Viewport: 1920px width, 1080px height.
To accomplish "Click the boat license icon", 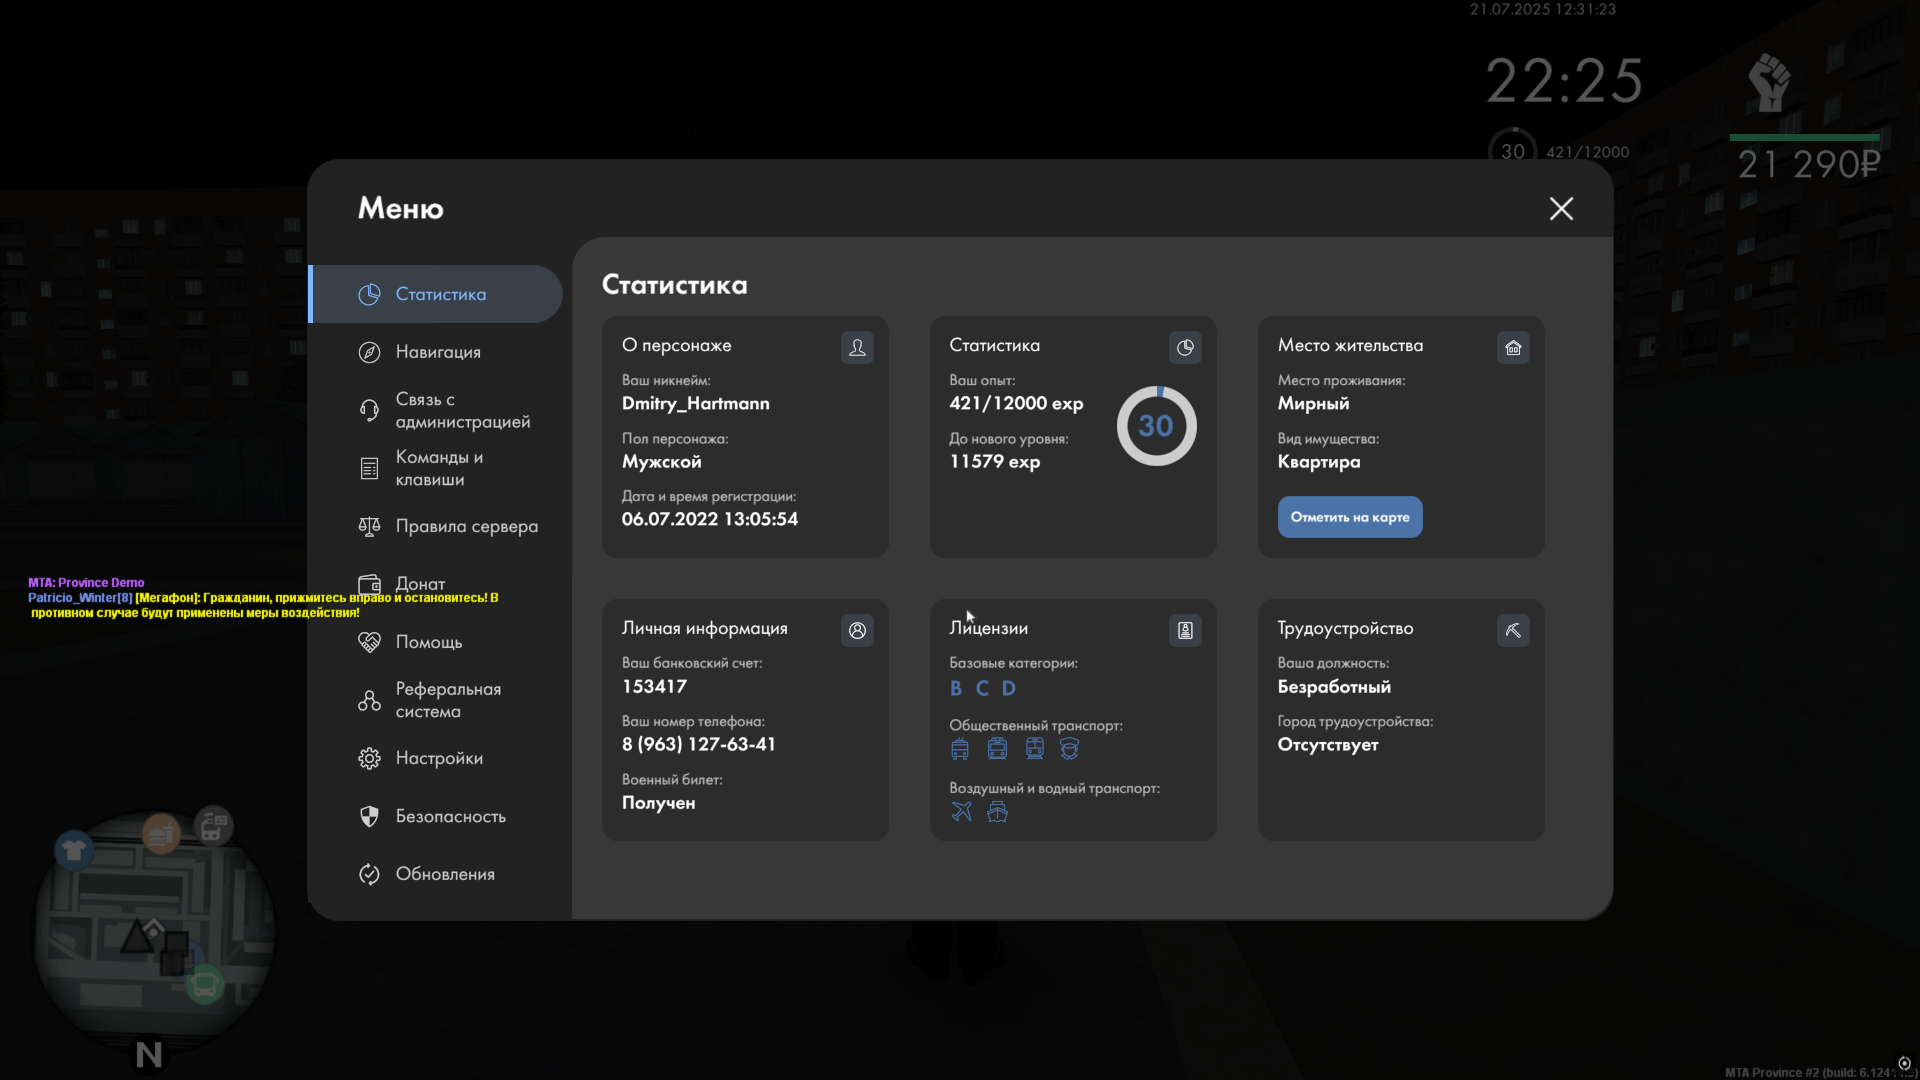I will click(x=997, y=811).
